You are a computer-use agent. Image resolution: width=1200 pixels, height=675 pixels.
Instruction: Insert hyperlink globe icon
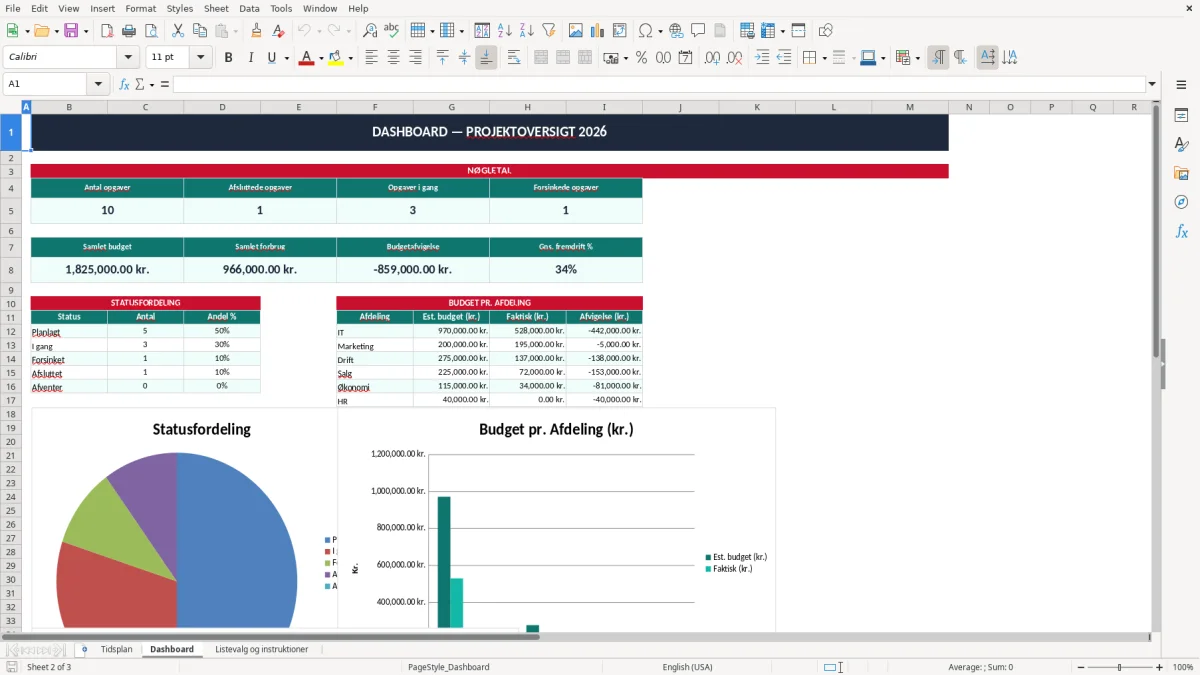[x=676, y=31]
